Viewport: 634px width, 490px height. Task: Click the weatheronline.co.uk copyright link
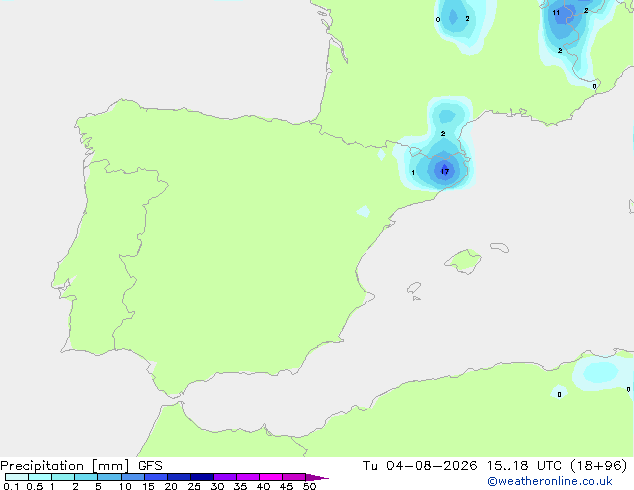[x=550, y=481]
